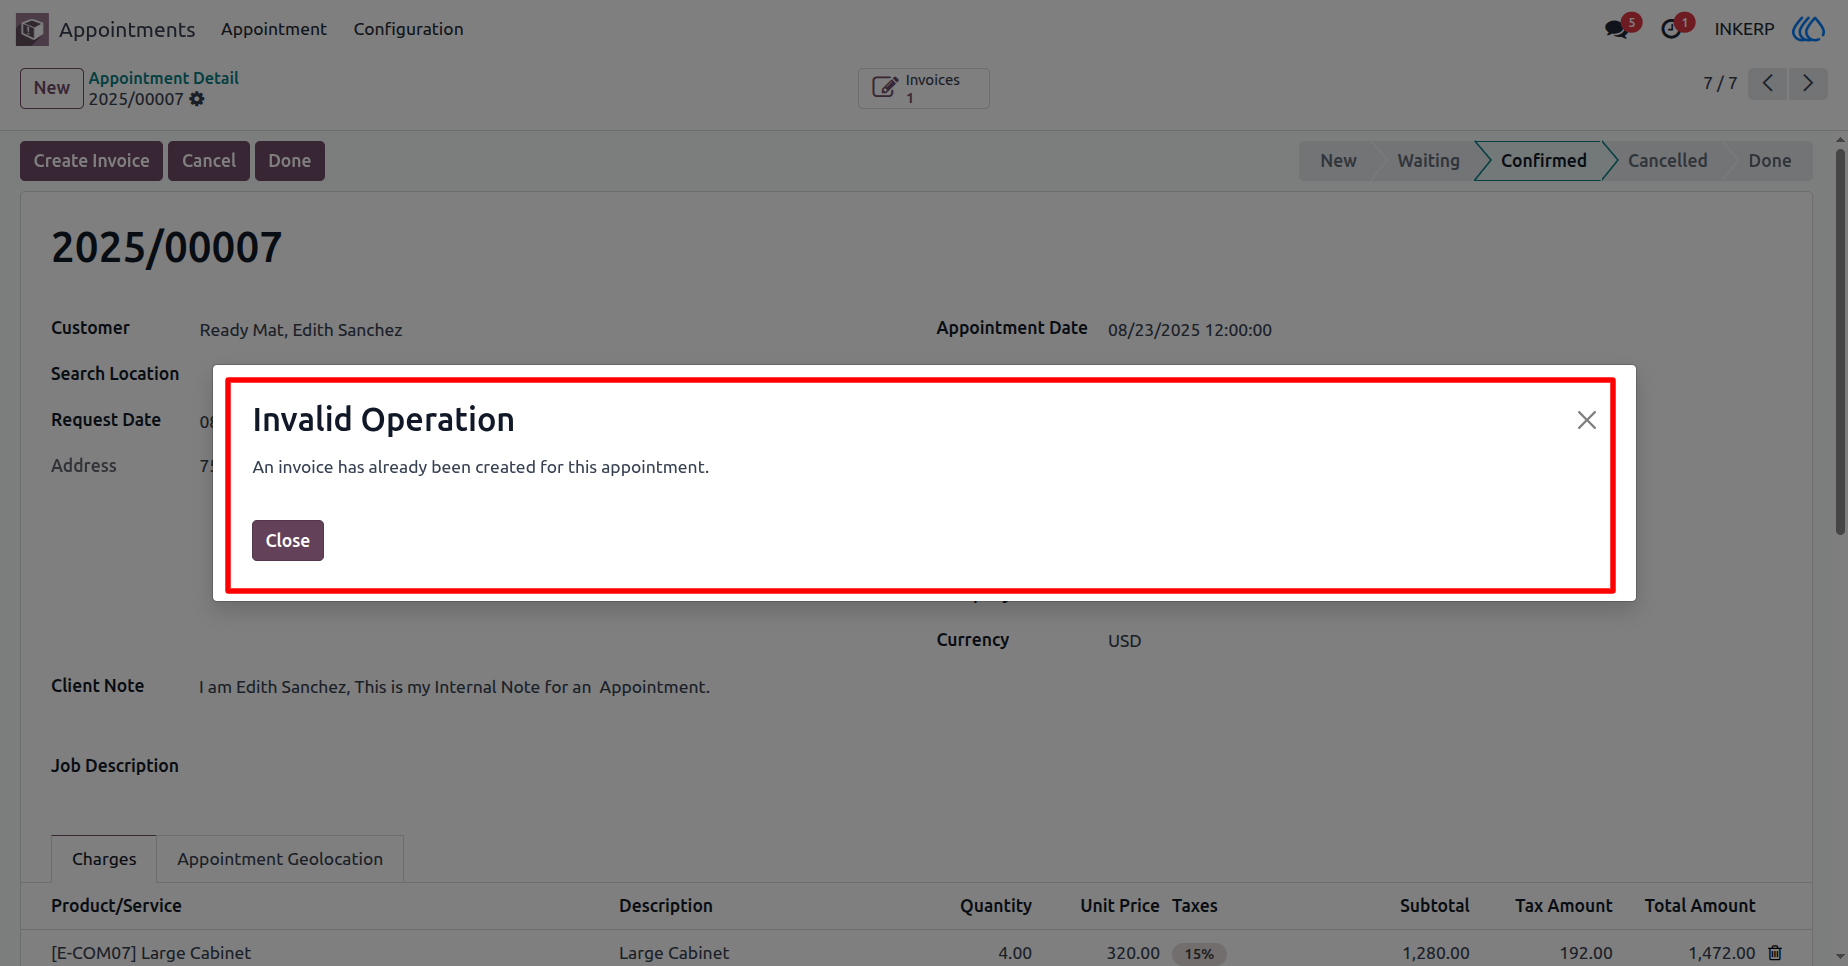Image resolution: width=1848 pixels, height=966 pixels.
Task: Click the Close button in the dialog
Action: (x=288, y=540)
